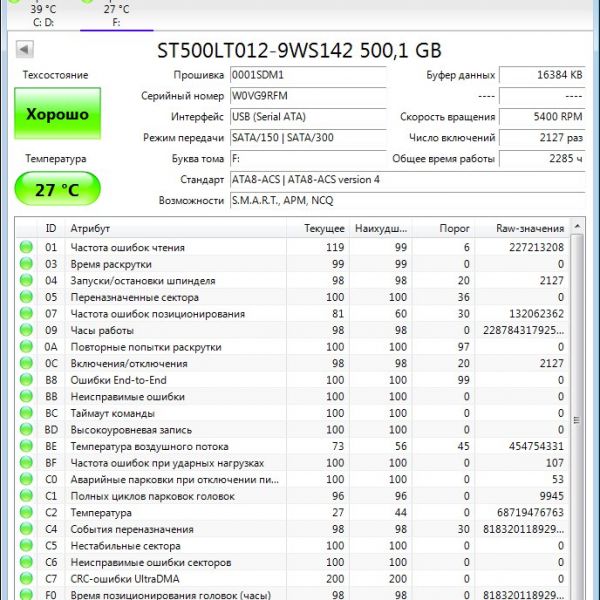Click the Текущее column header
The width and height of the screenshot is (600, 600).
coord(318,228)
